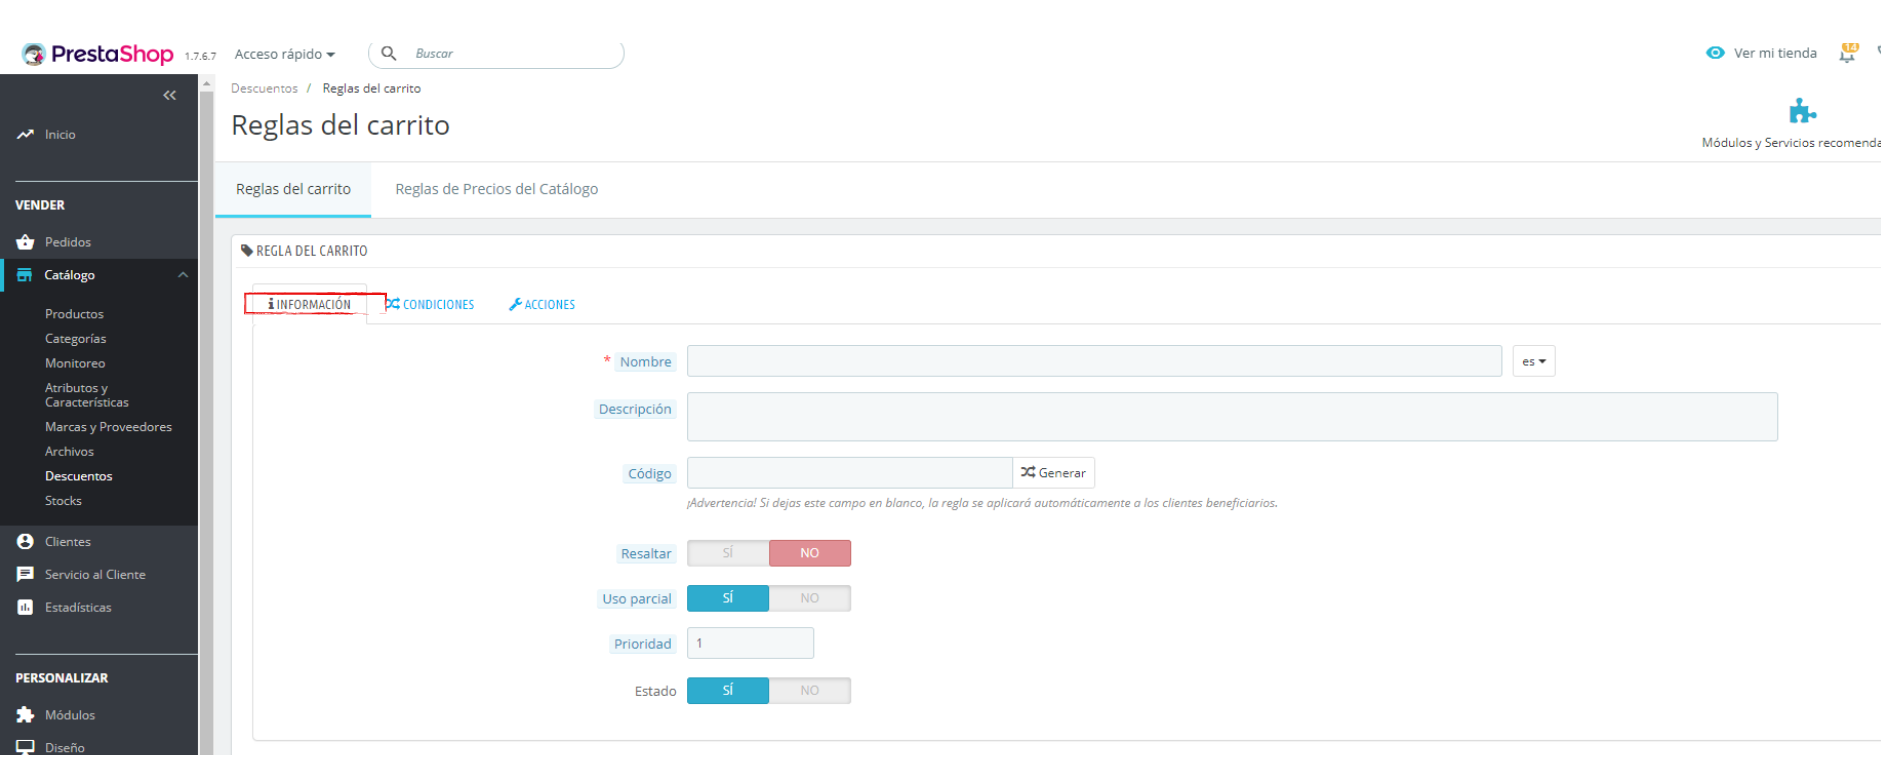This screenshot has width=1881, height=779.
Task: Click the Diseño monitor icon
Action: (x=25, y=747)
